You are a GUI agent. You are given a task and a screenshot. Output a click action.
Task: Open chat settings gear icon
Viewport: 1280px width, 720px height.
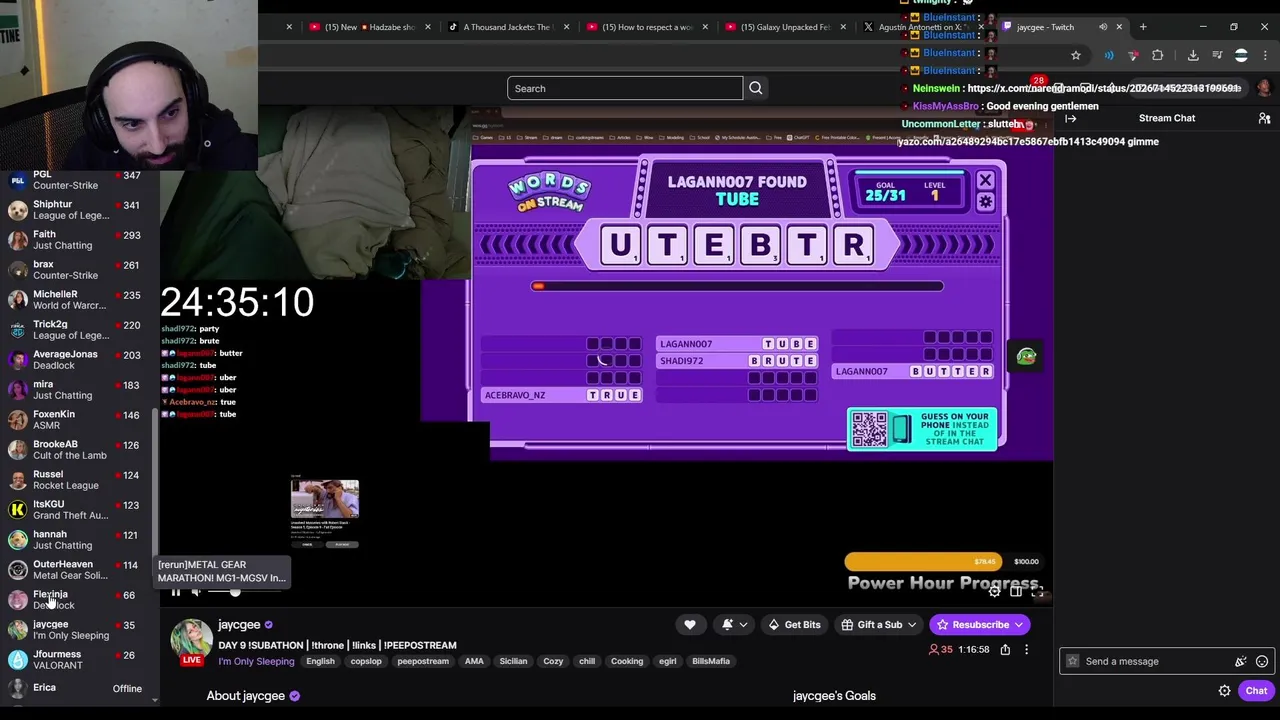coord(1224,691)
